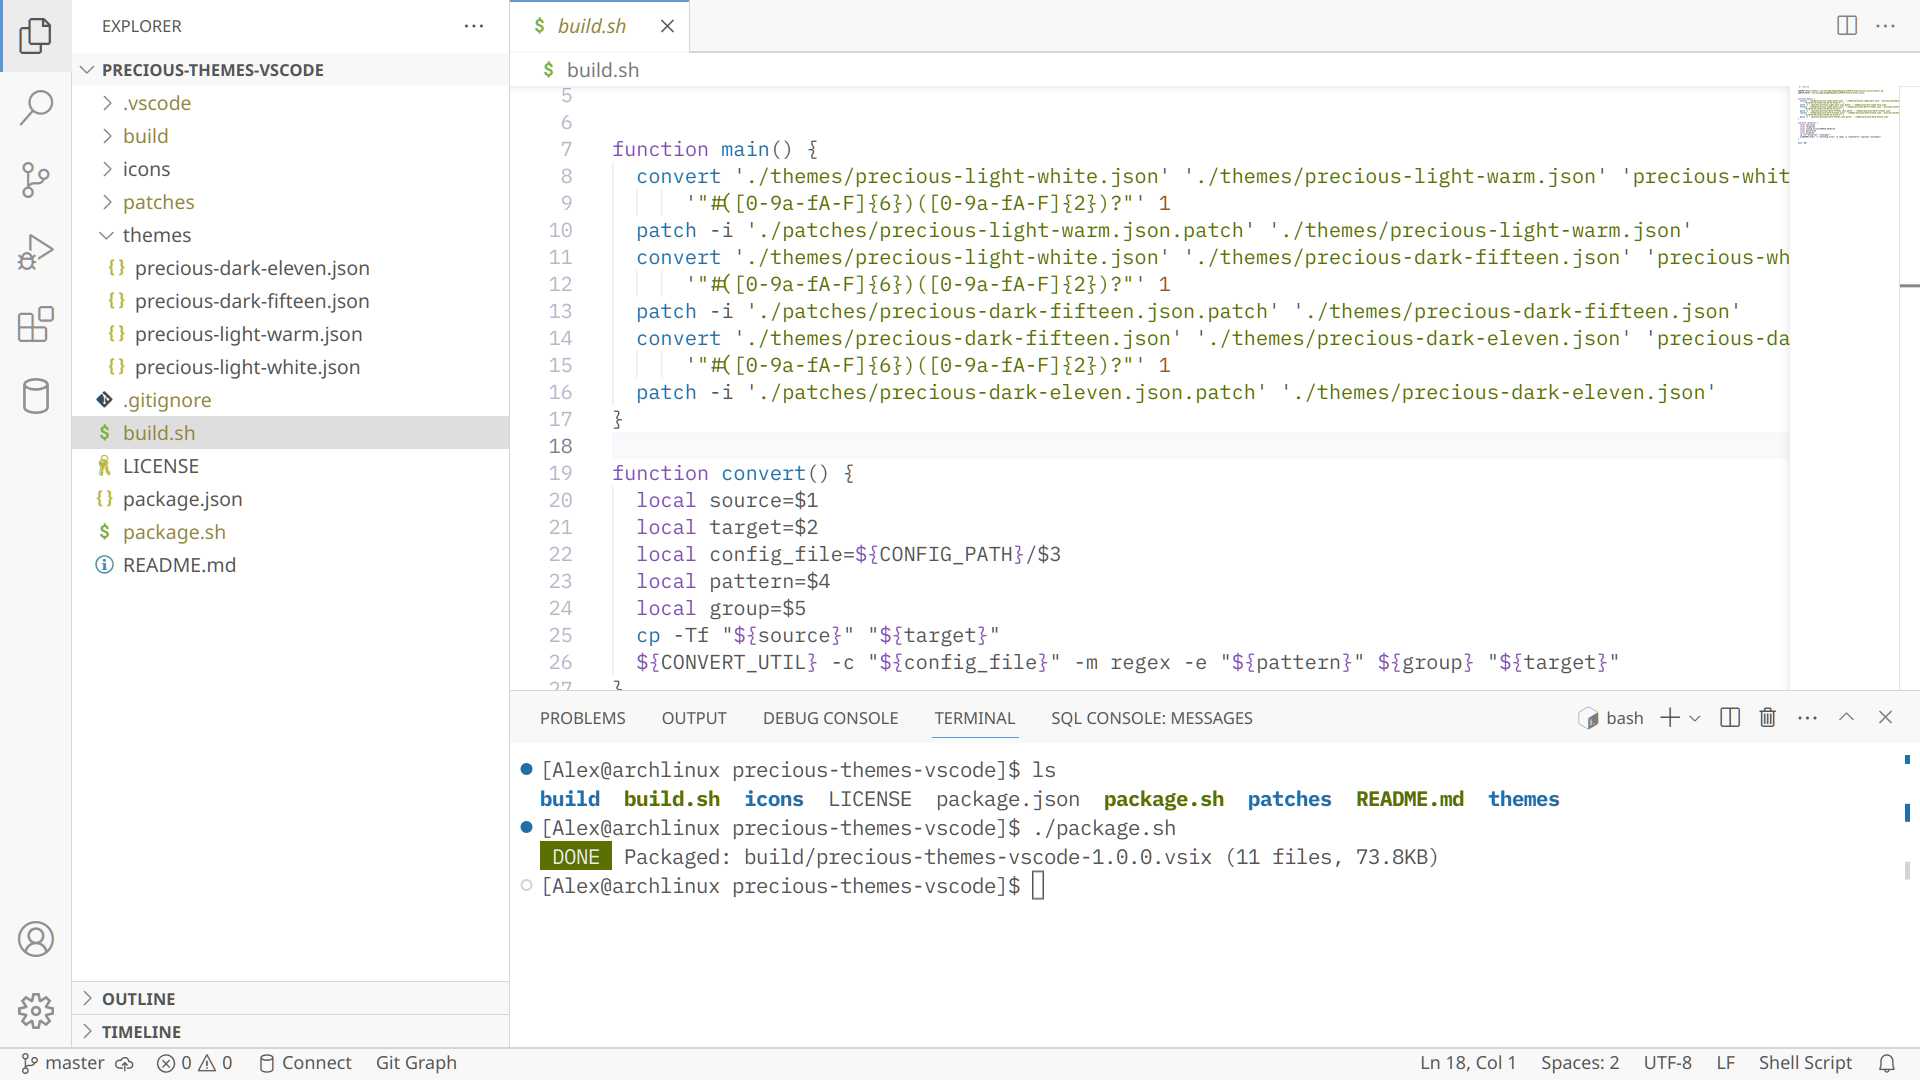Click the Manage gear icon
The image size is (1920, 1080).
click(36, 1011)
